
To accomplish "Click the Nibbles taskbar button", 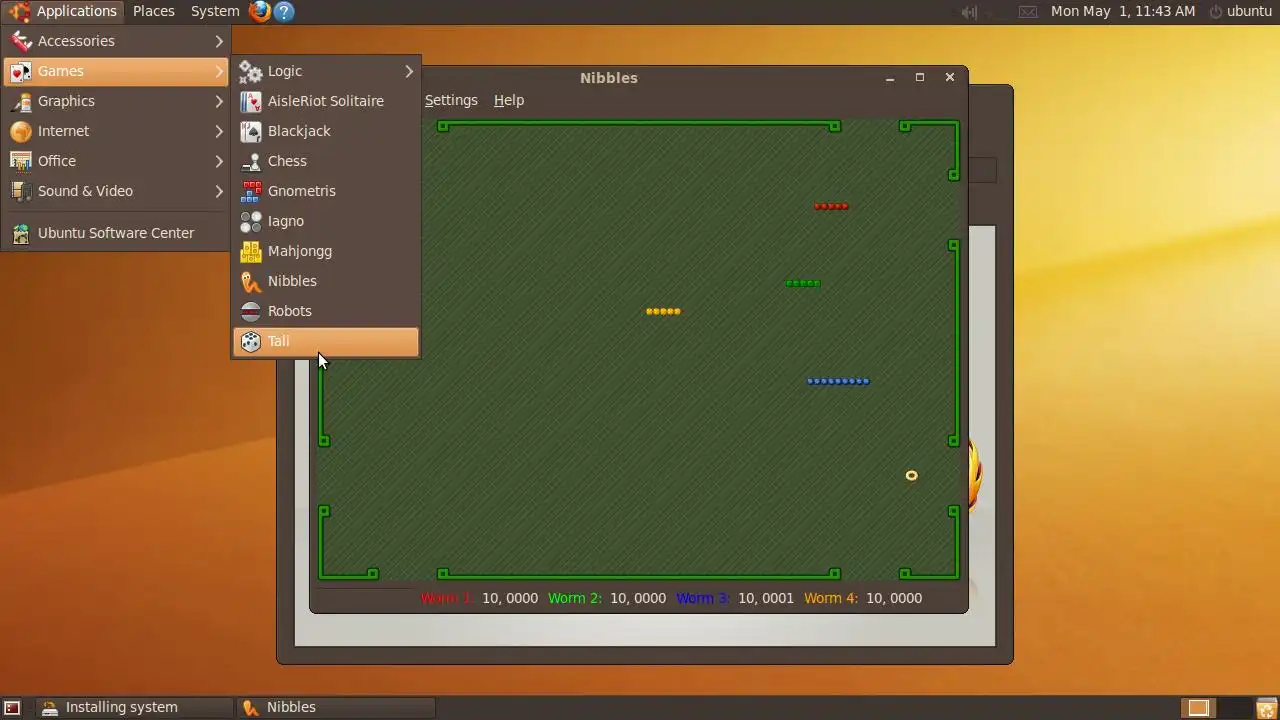I will point(336,707).
